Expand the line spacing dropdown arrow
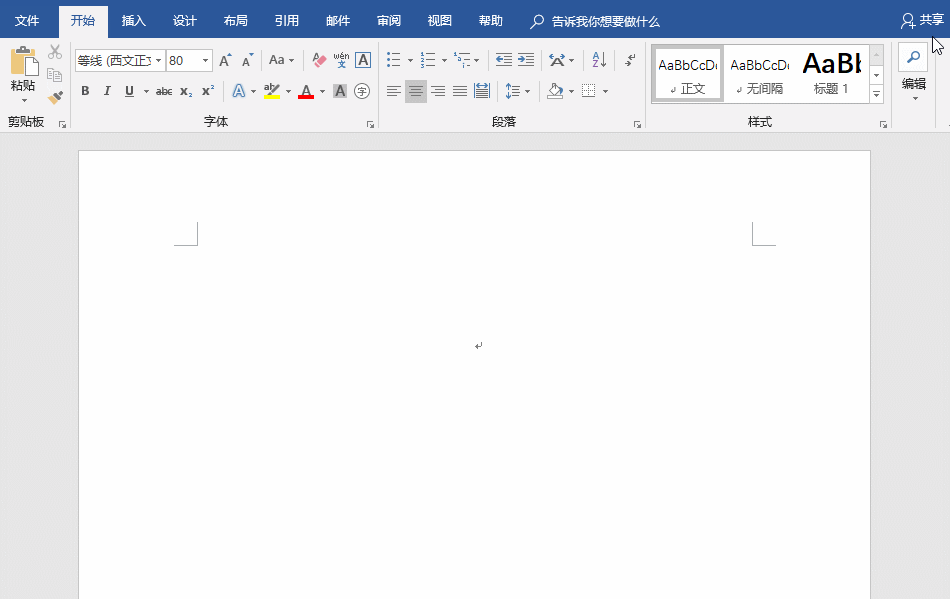 click(527, 91)
